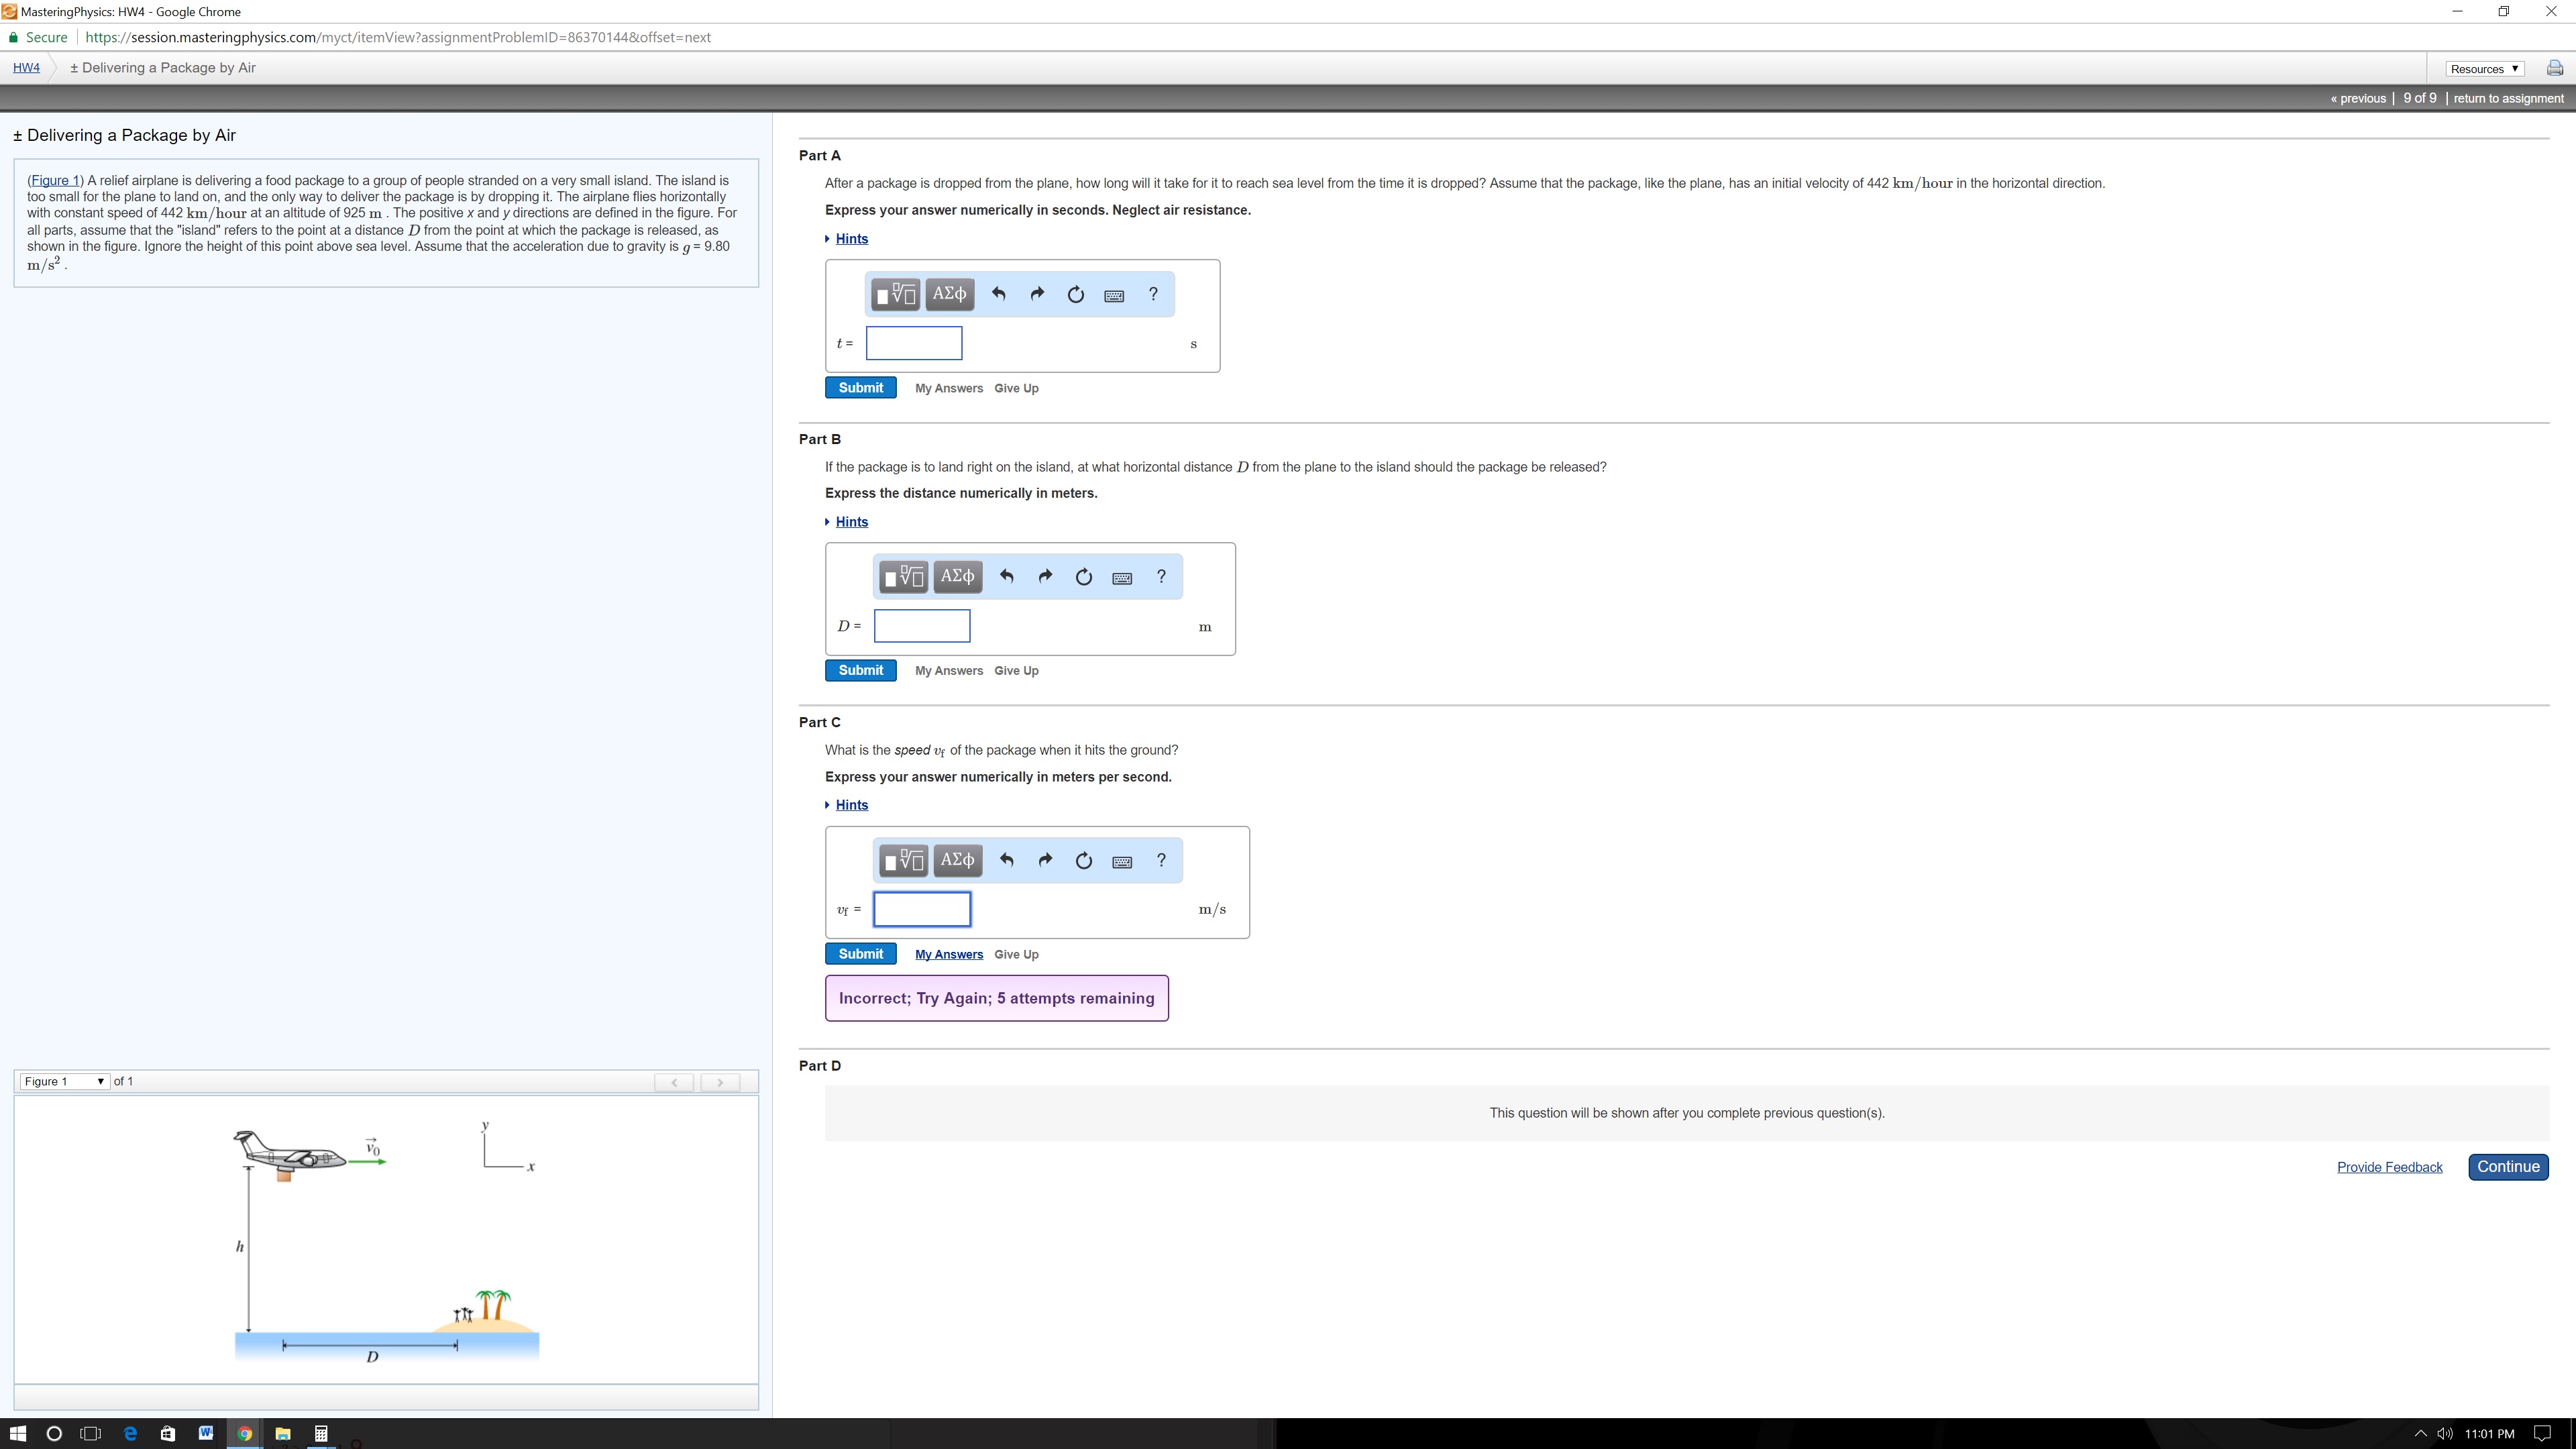Open Word from taskbar

tap(206, 1433)
